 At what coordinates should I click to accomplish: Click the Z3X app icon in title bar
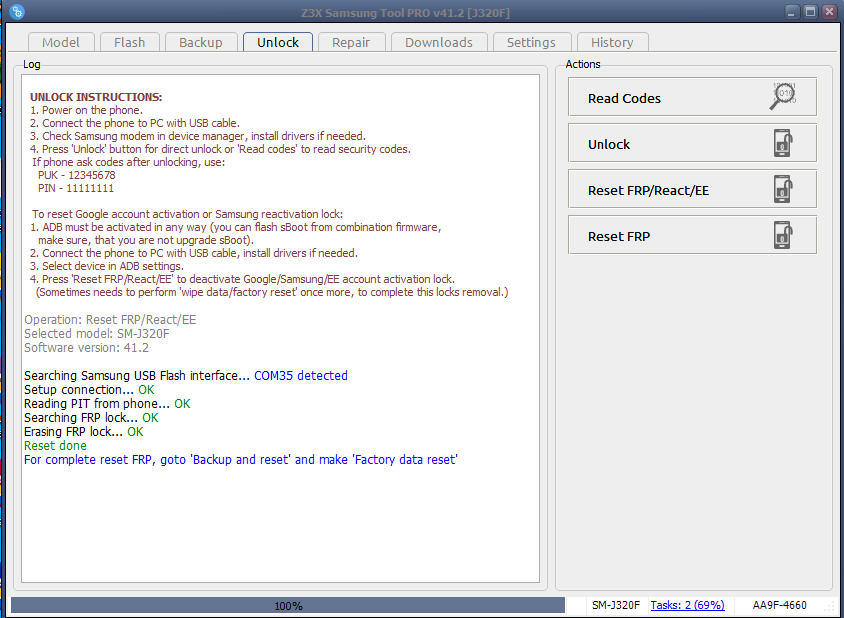[x=17, y=11]
